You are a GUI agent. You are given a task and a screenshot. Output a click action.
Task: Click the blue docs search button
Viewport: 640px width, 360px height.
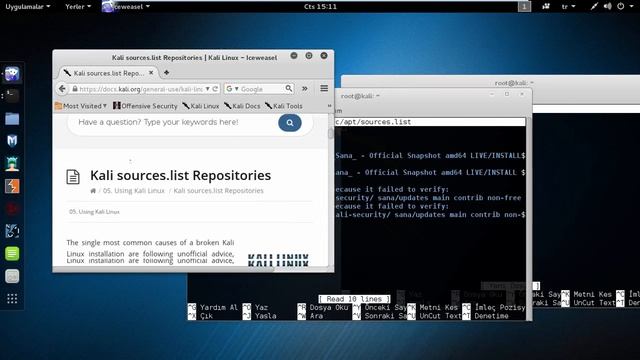pos(290,122)
